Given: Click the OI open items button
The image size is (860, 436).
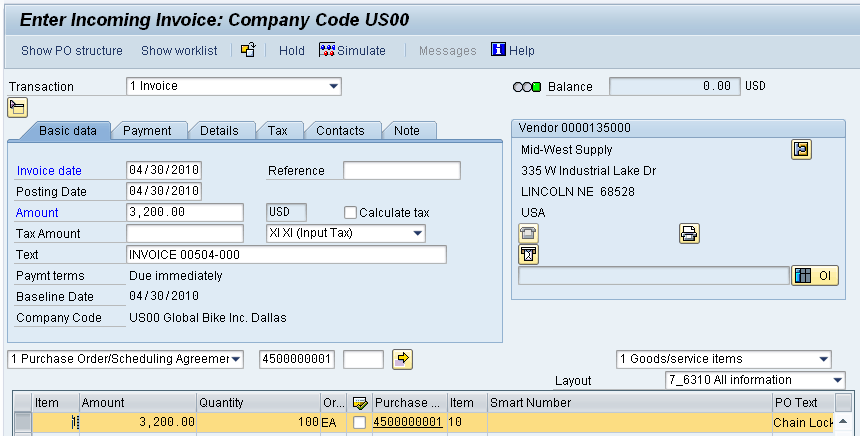Looking at the screenshot, I should [x=815, y=275].
